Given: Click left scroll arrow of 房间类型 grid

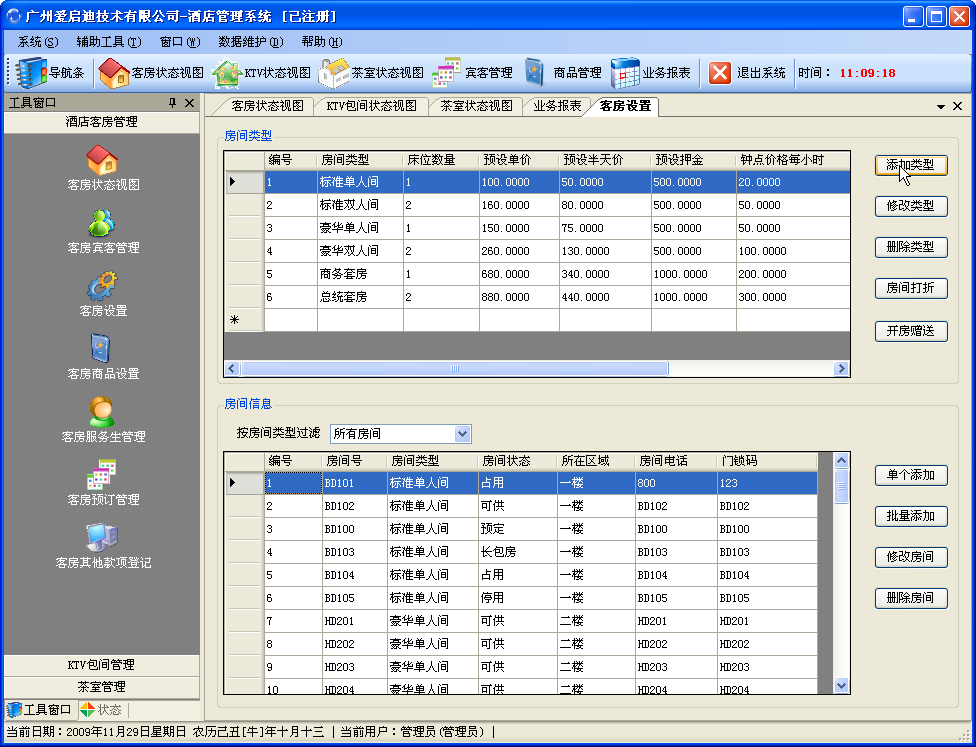Looking at the screenshot, I should coord(232,369).
